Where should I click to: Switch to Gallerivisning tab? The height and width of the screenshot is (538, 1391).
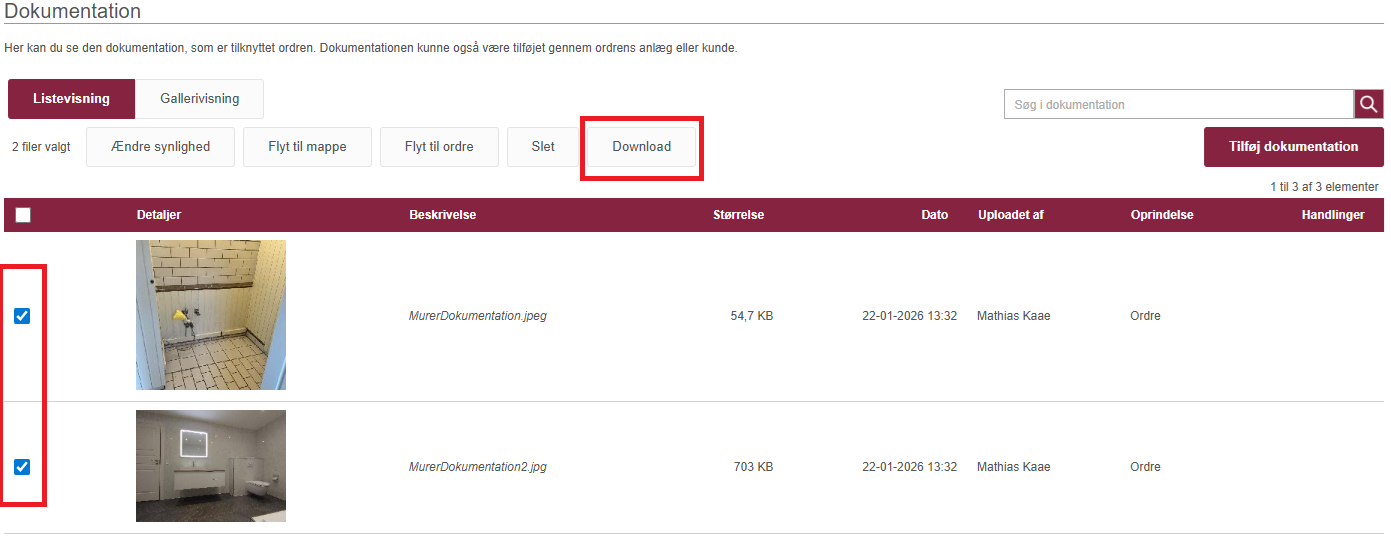point(200,99)
